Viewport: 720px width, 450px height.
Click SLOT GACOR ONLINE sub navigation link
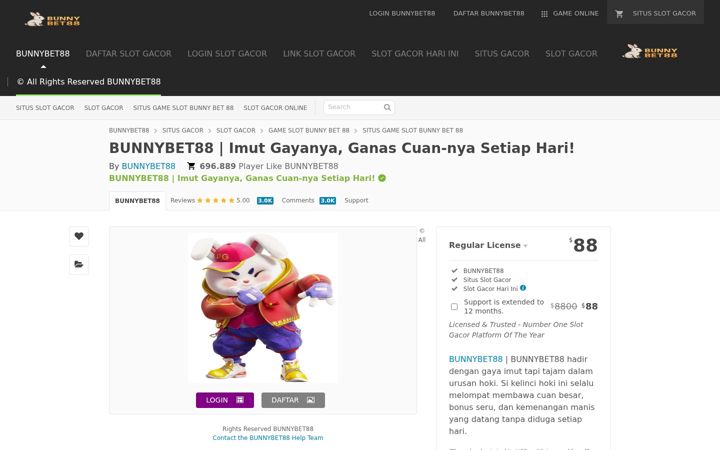pos(275,108)
